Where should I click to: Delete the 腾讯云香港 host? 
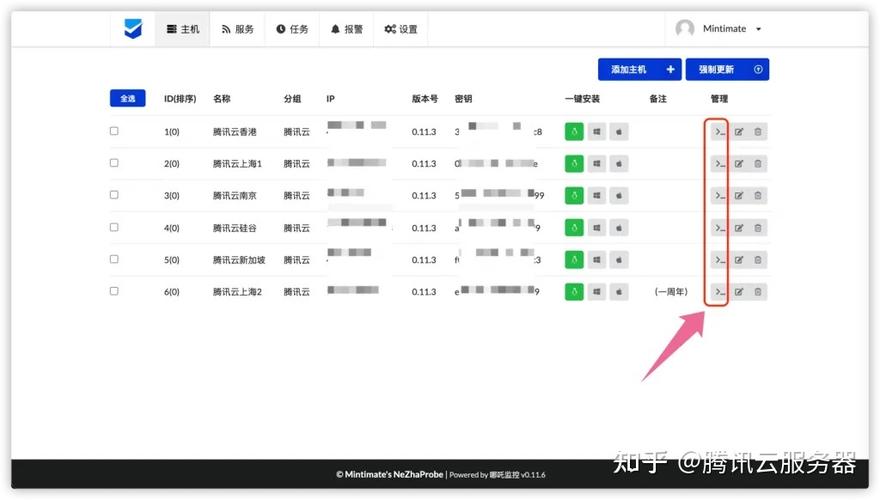(x=758, y=132)
